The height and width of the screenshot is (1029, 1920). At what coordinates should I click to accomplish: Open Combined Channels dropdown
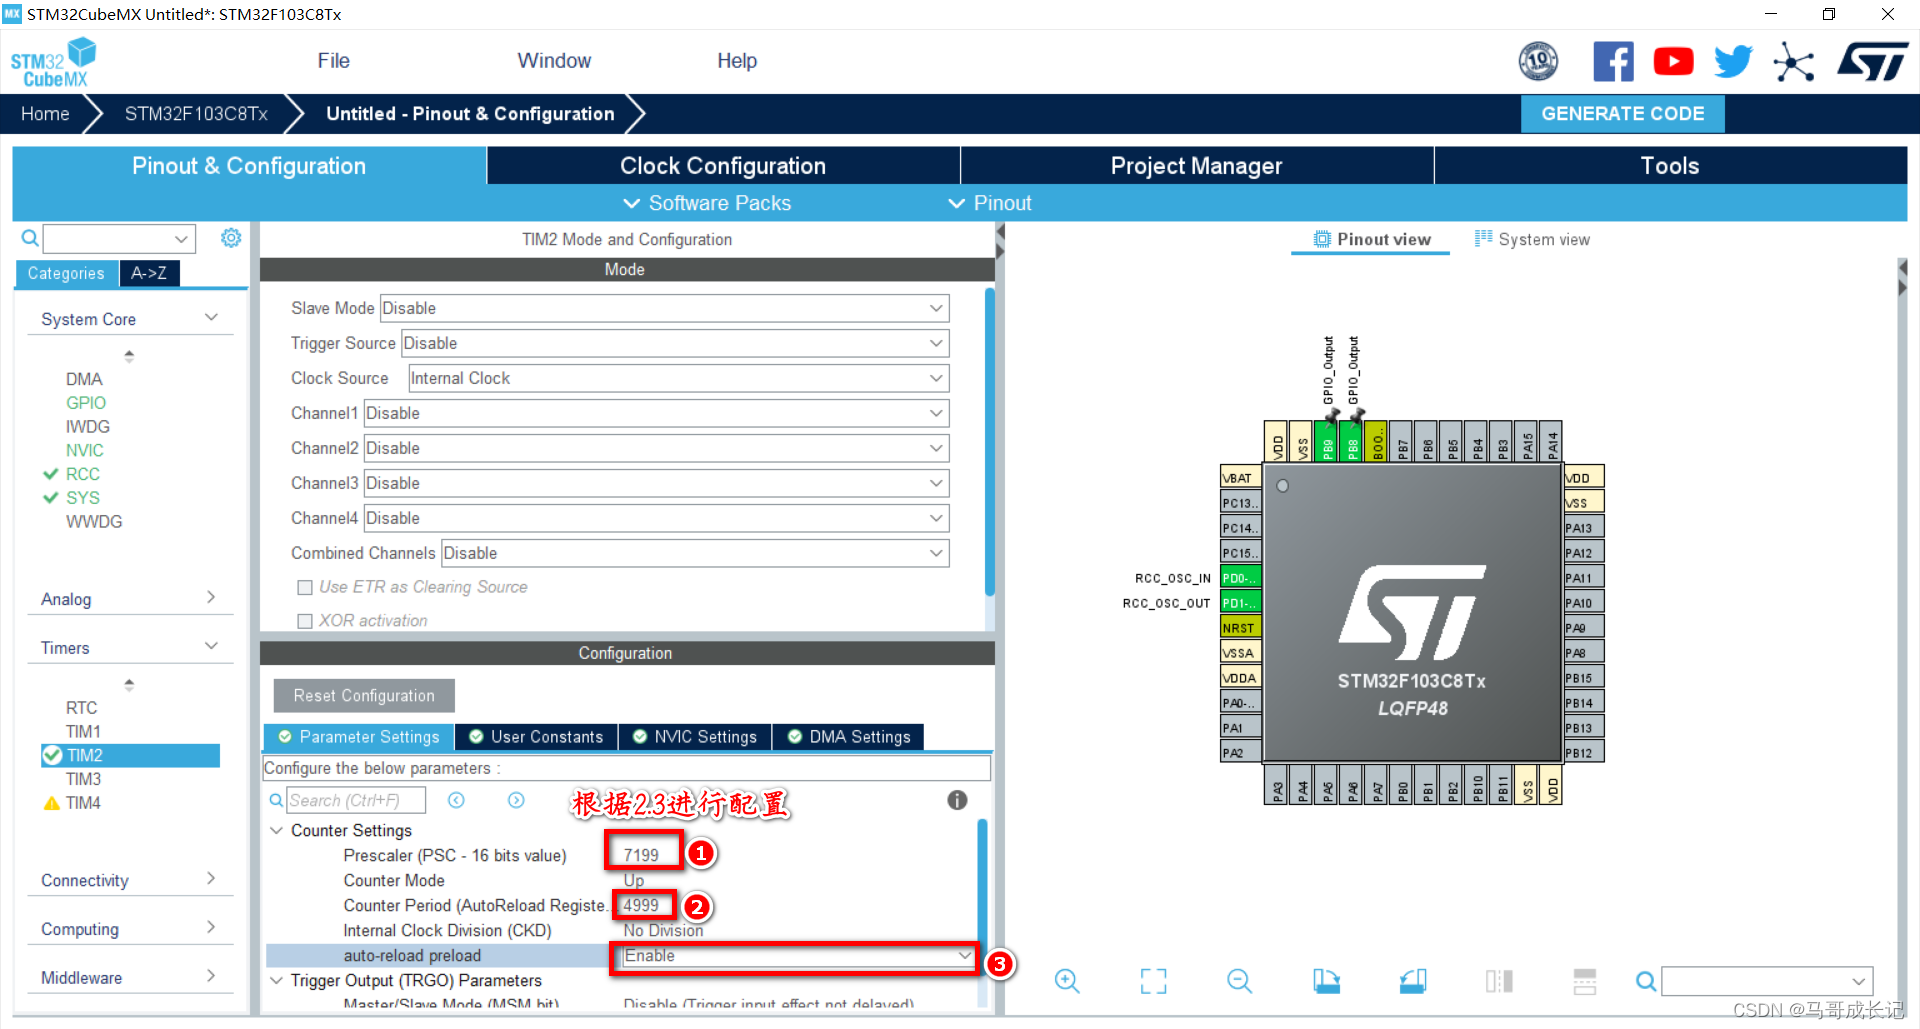click(695, 553)
